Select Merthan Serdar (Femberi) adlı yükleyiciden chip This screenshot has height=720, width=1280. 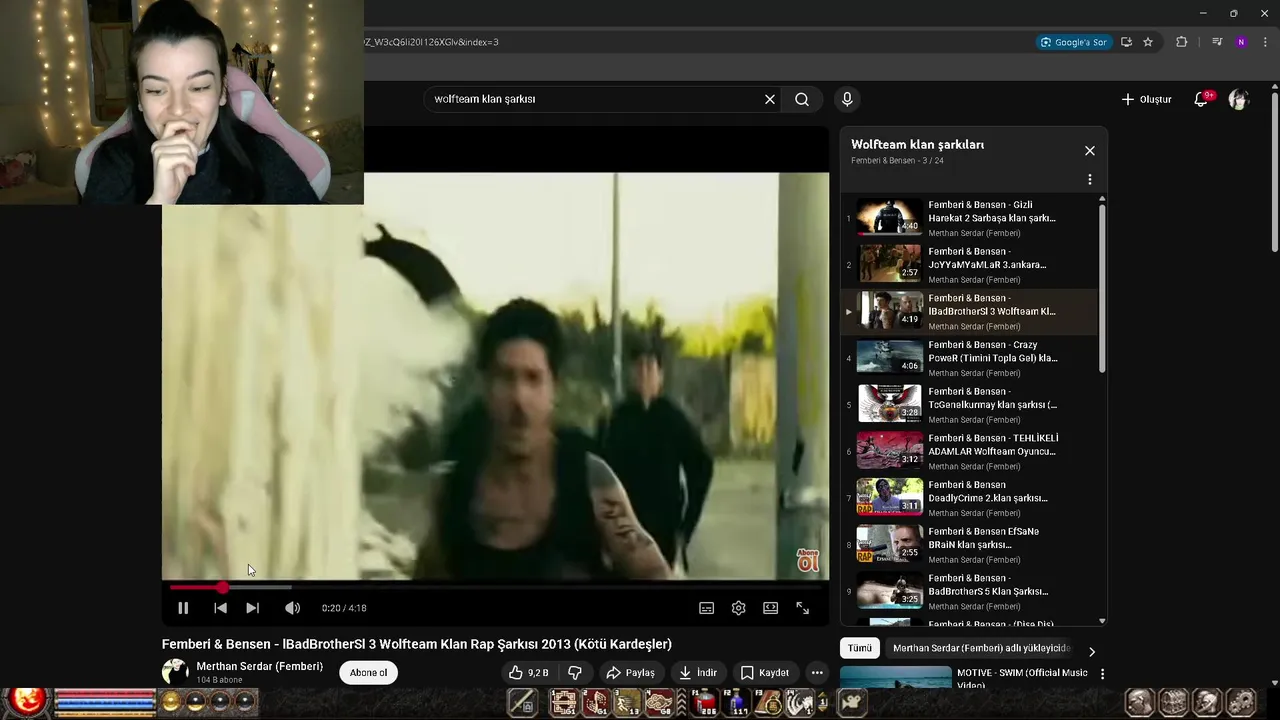click(981, 648)
